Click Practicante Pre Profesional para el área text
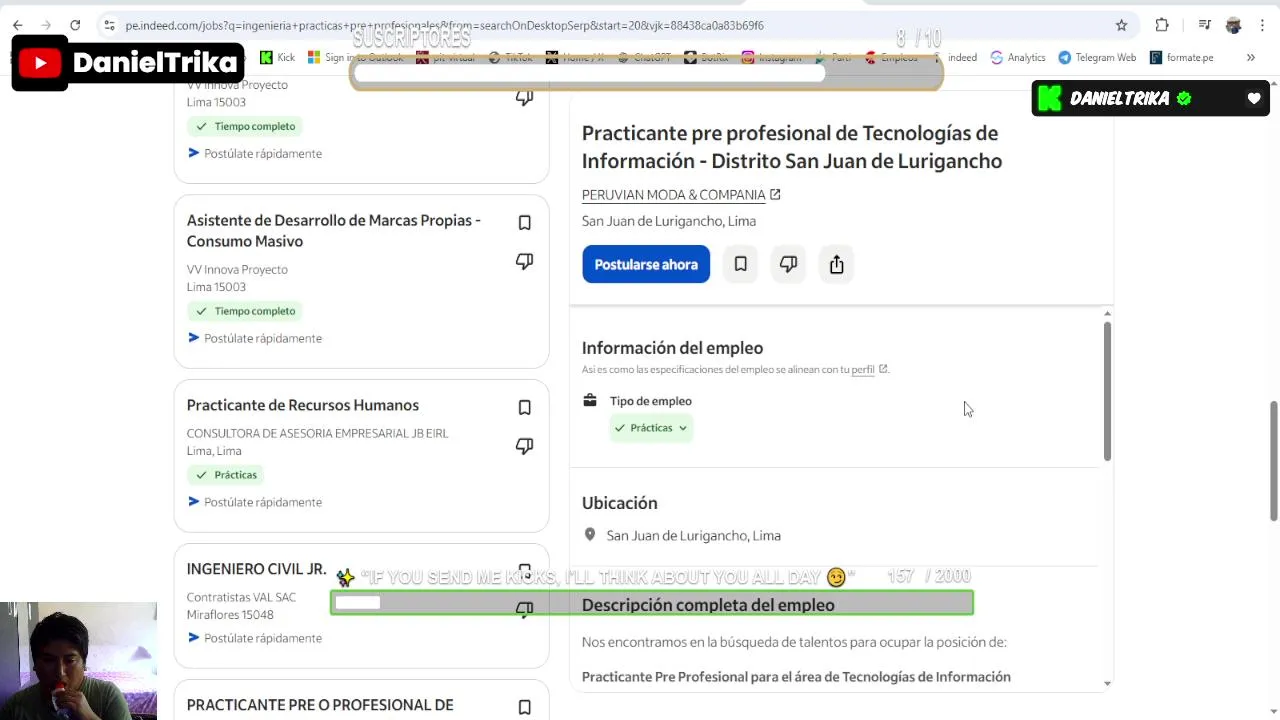This screenshot has width=1280, height=720. coord(796,677)
